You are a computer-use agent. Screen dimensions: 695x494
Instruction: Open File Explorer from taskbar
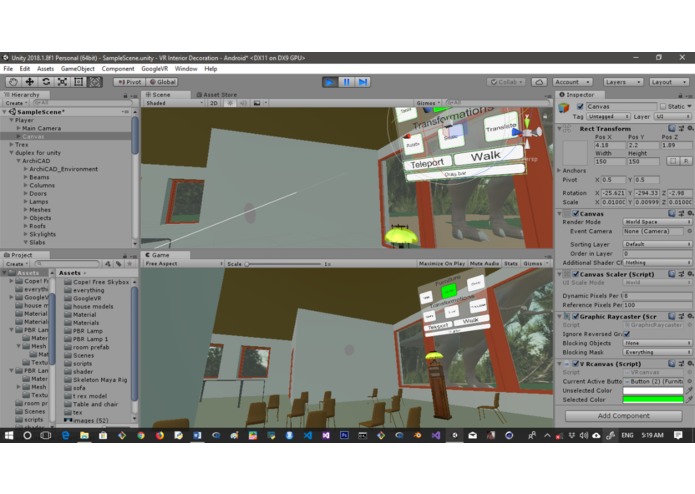click(x=84, y=436)
